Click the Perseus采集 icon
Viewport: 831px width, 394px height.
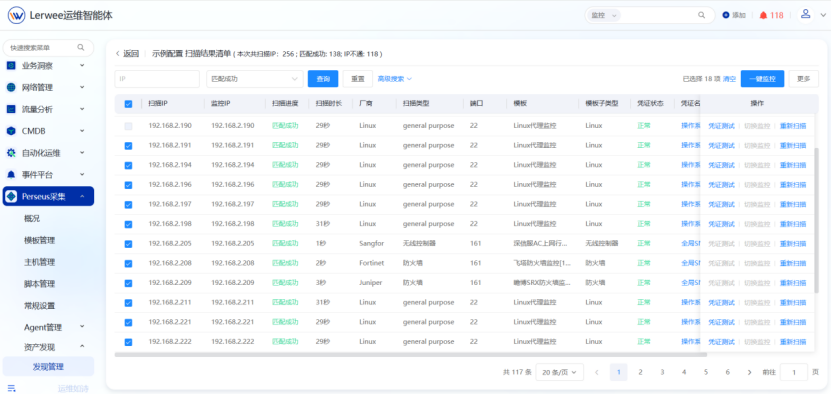(11, 196)
